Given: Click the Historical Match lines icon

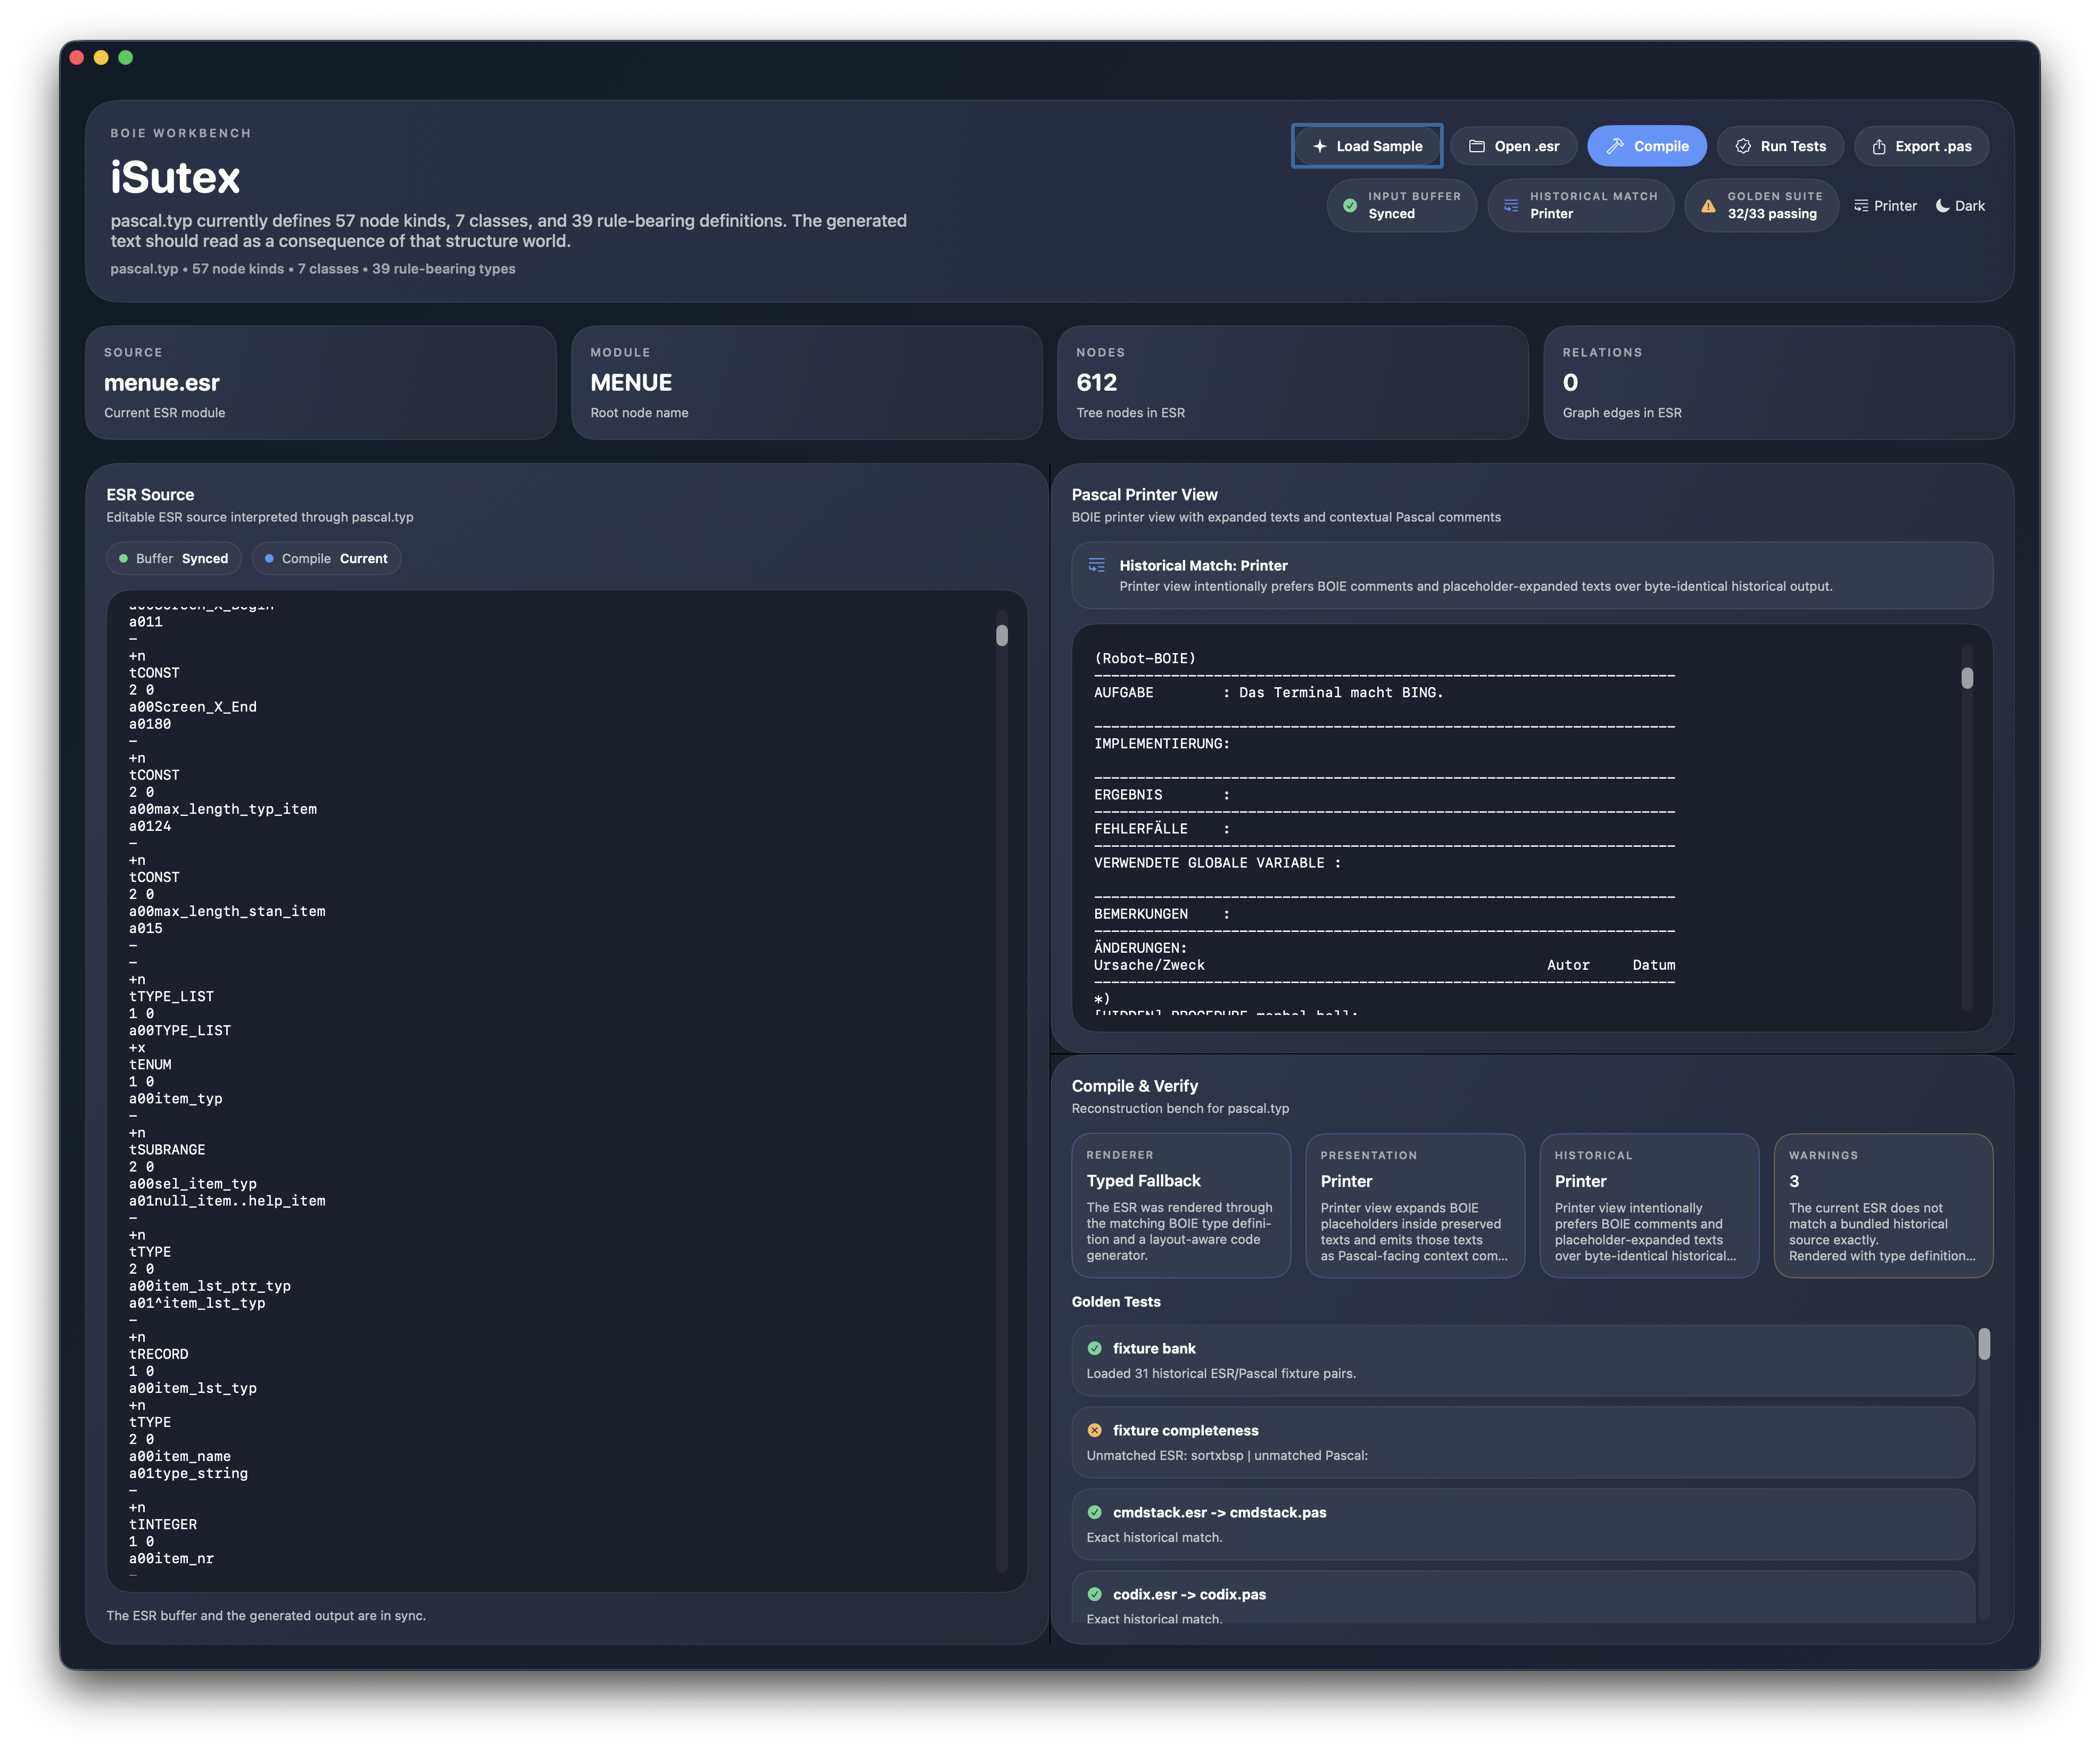Looking at the screenshot, I should pos(1511,205).
